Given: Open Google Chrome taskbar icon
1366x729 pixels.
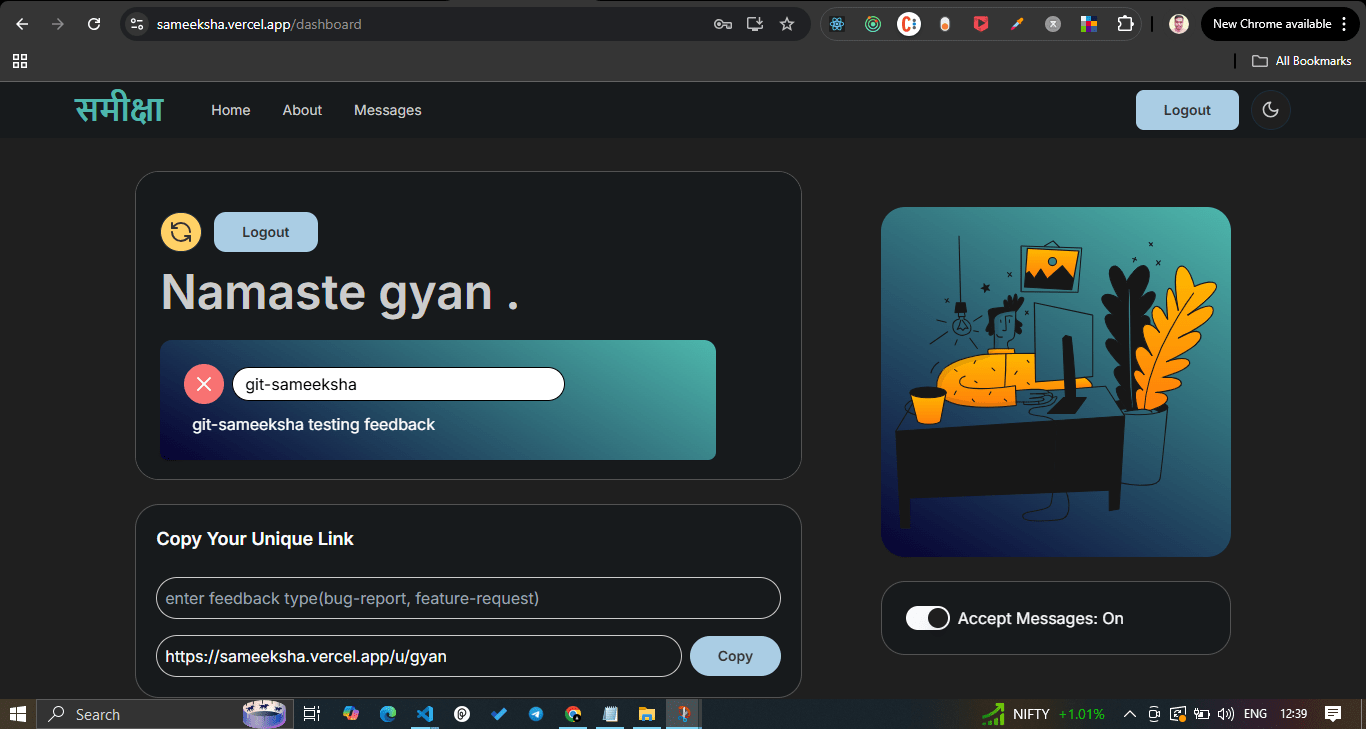Looking at the screenshot, I should pyautogui.click(x=573, y=714).
